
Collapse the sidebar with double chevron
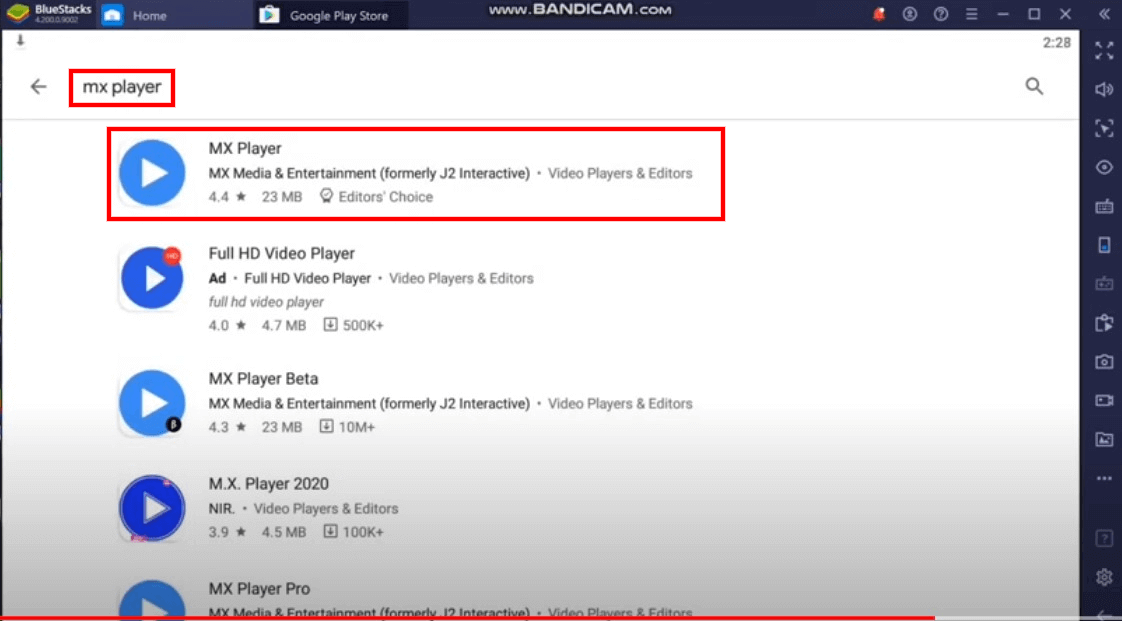[x=1104, y=14]
